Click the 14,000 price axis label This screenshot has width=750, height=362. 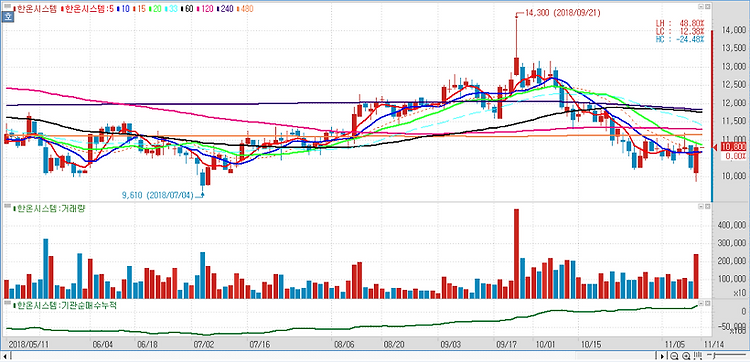tap(735, 30)
